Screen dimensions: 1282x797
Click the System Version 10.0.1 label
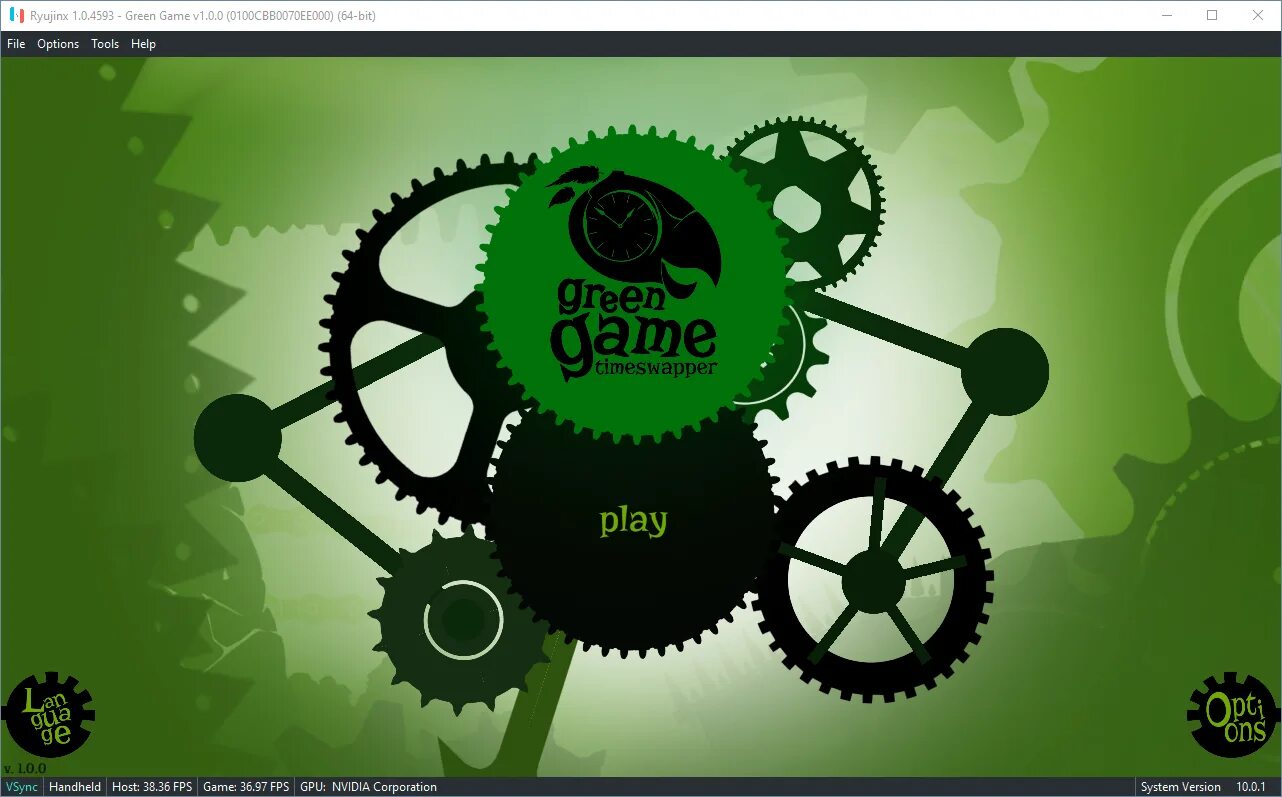coord(1203,787)
